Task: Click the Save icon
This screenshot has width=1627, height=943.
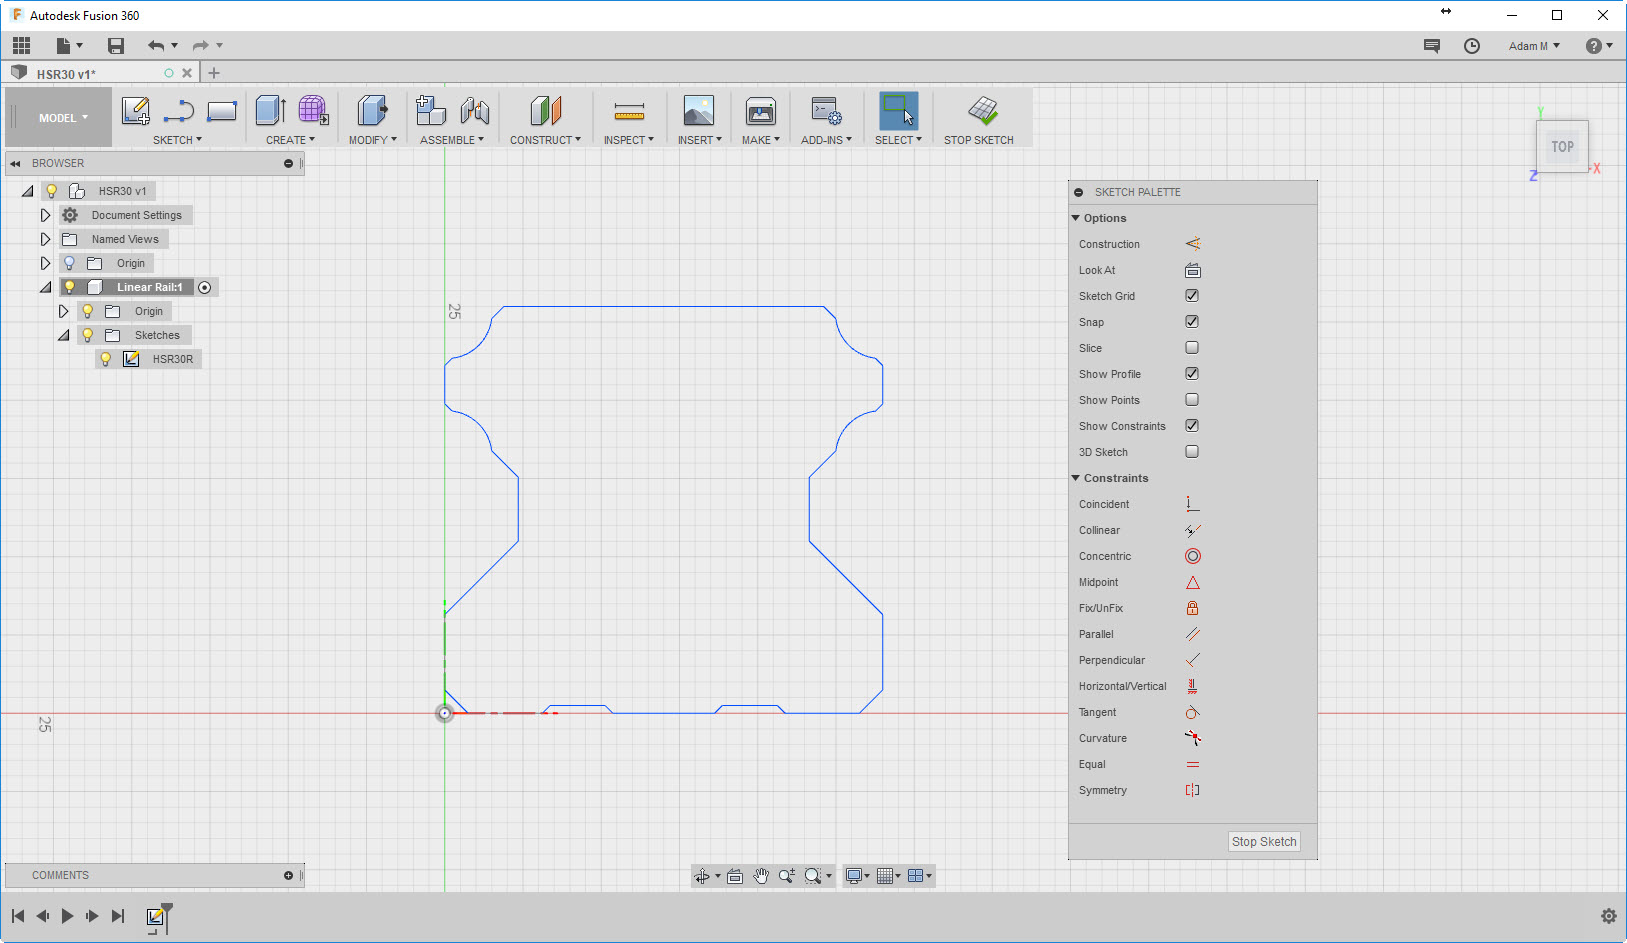Action: (116, 45)
